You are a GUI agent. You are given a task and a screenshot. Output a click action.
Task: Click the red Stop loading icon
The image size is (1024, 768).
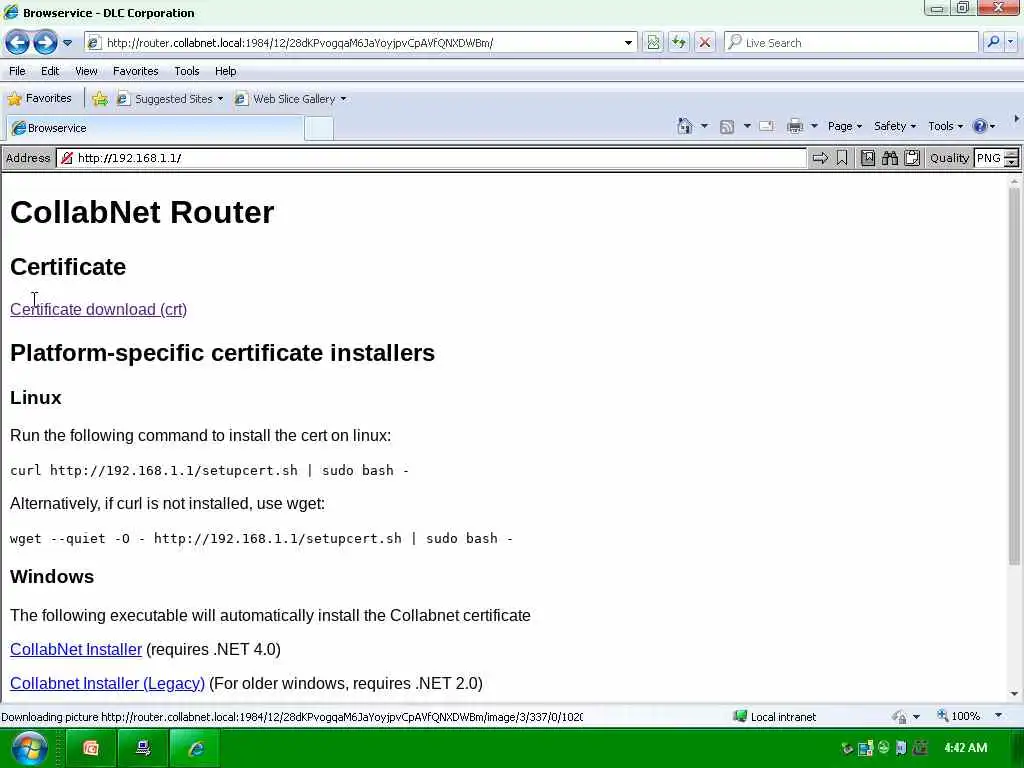coord(705,42)
